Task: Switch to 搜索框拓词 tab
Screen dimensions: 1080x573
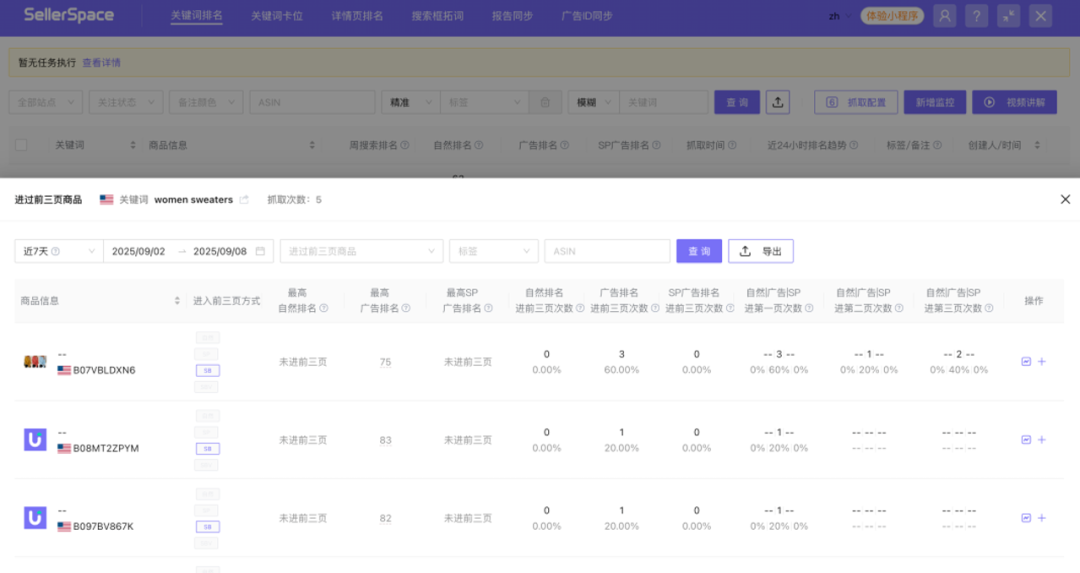Action: click(x=437, y=16)
